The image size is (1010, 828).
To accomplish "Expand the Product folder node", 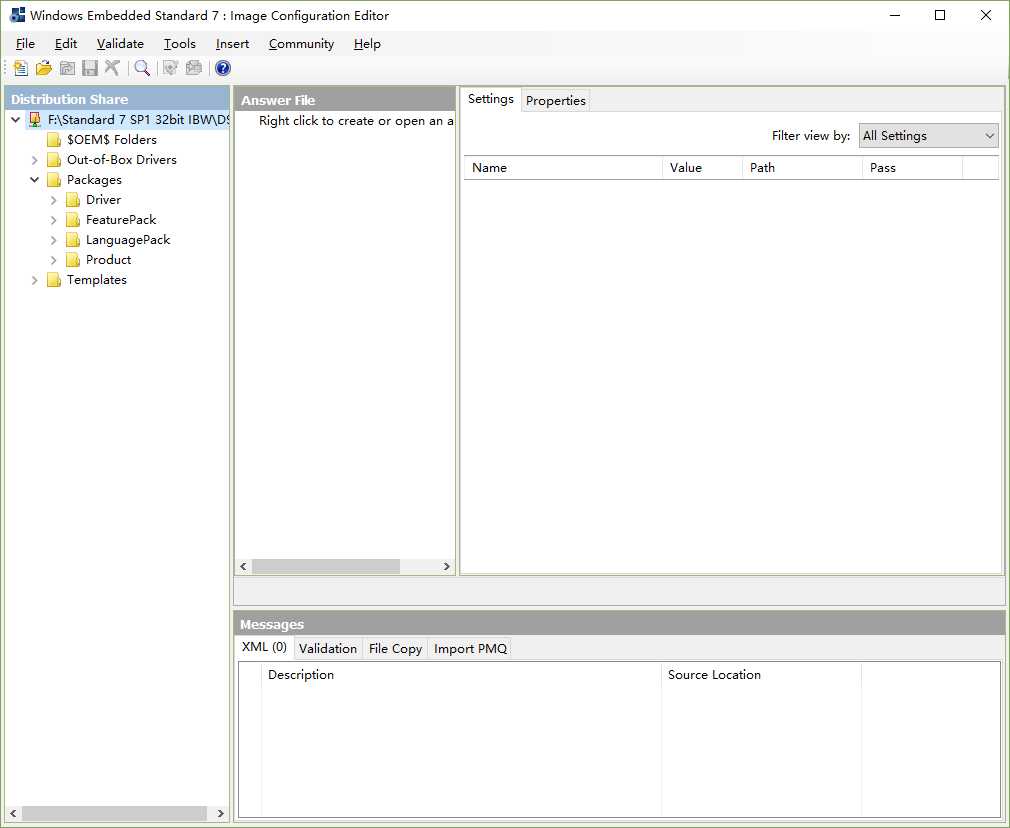I will click(x=54, y=260).
